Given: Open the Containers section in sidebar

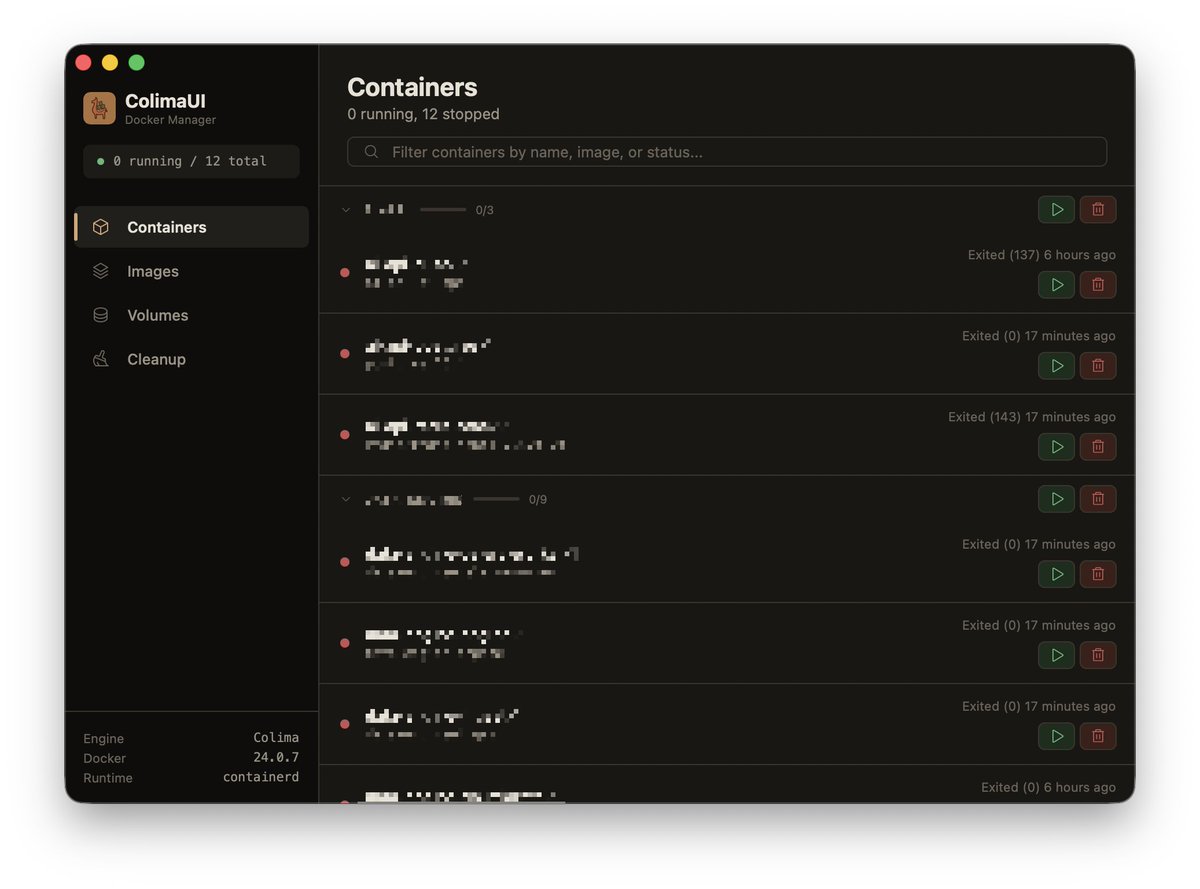Looking at the screenshot, I should (x=192, y=227).
